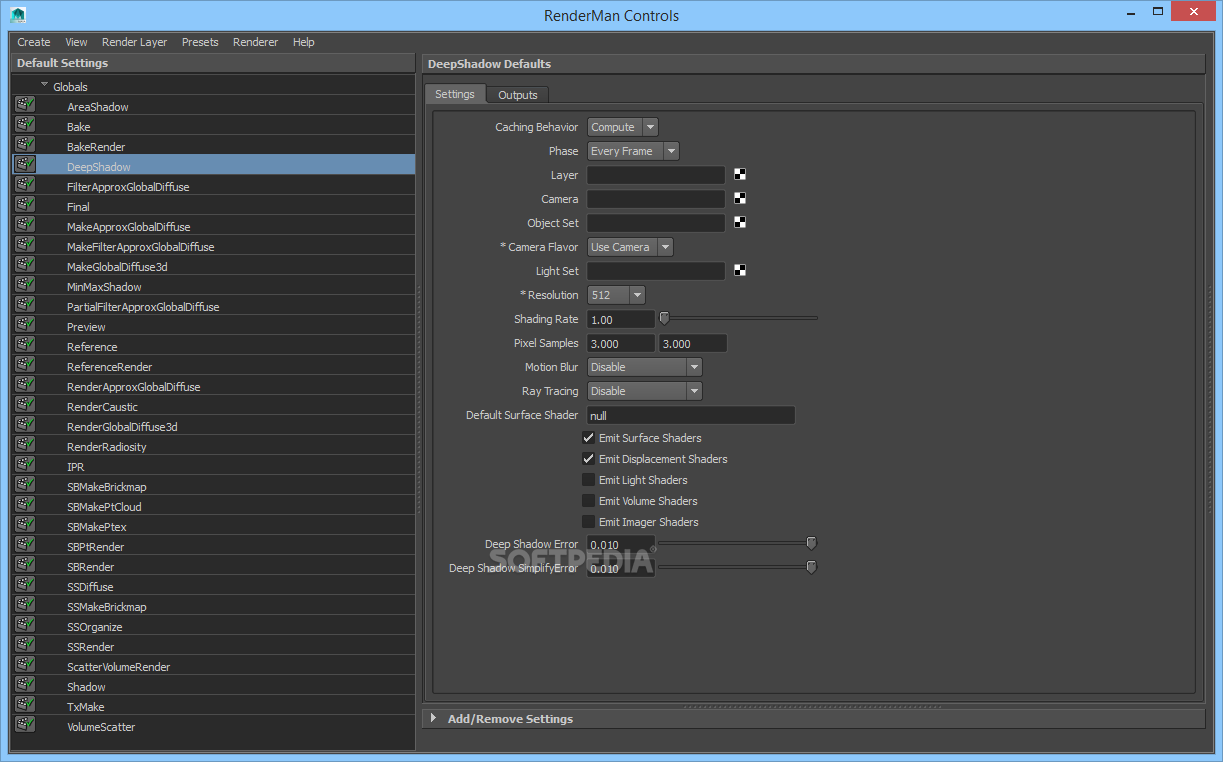Open the Resolution dropdown
The image size is (1223, 762).
[616, 295]
